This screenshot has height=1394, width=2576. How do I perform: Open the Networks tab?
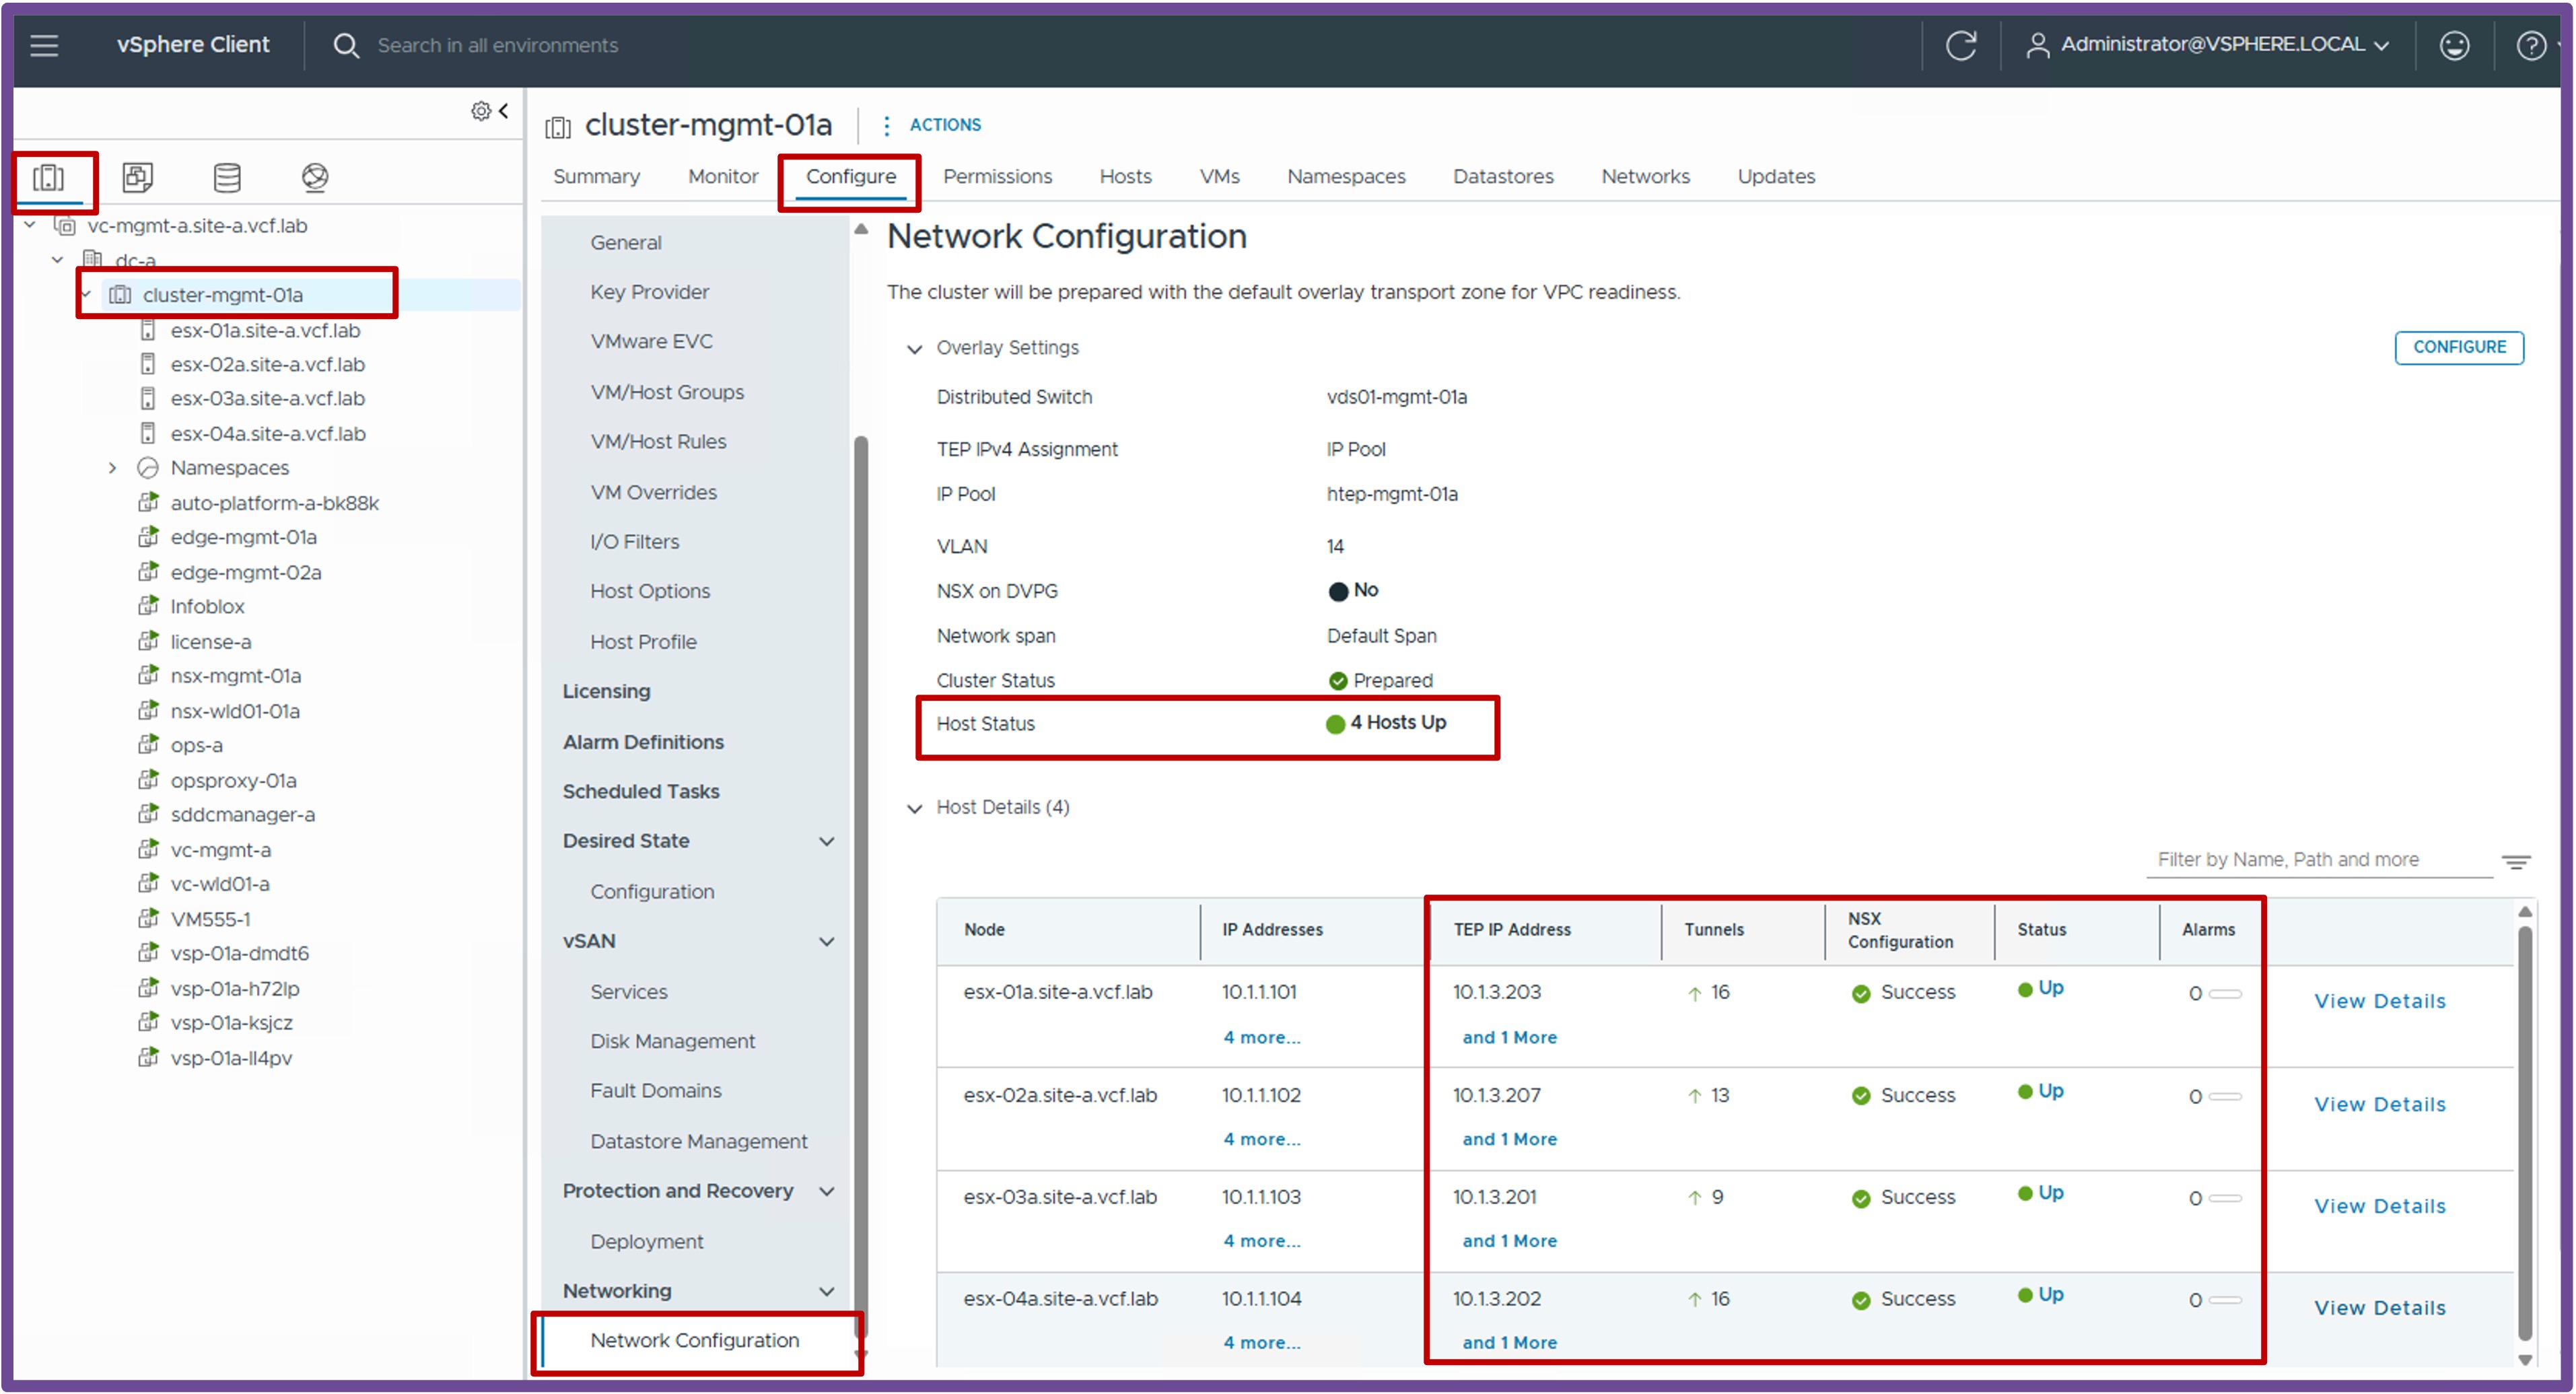click(x=1645, y=177)
